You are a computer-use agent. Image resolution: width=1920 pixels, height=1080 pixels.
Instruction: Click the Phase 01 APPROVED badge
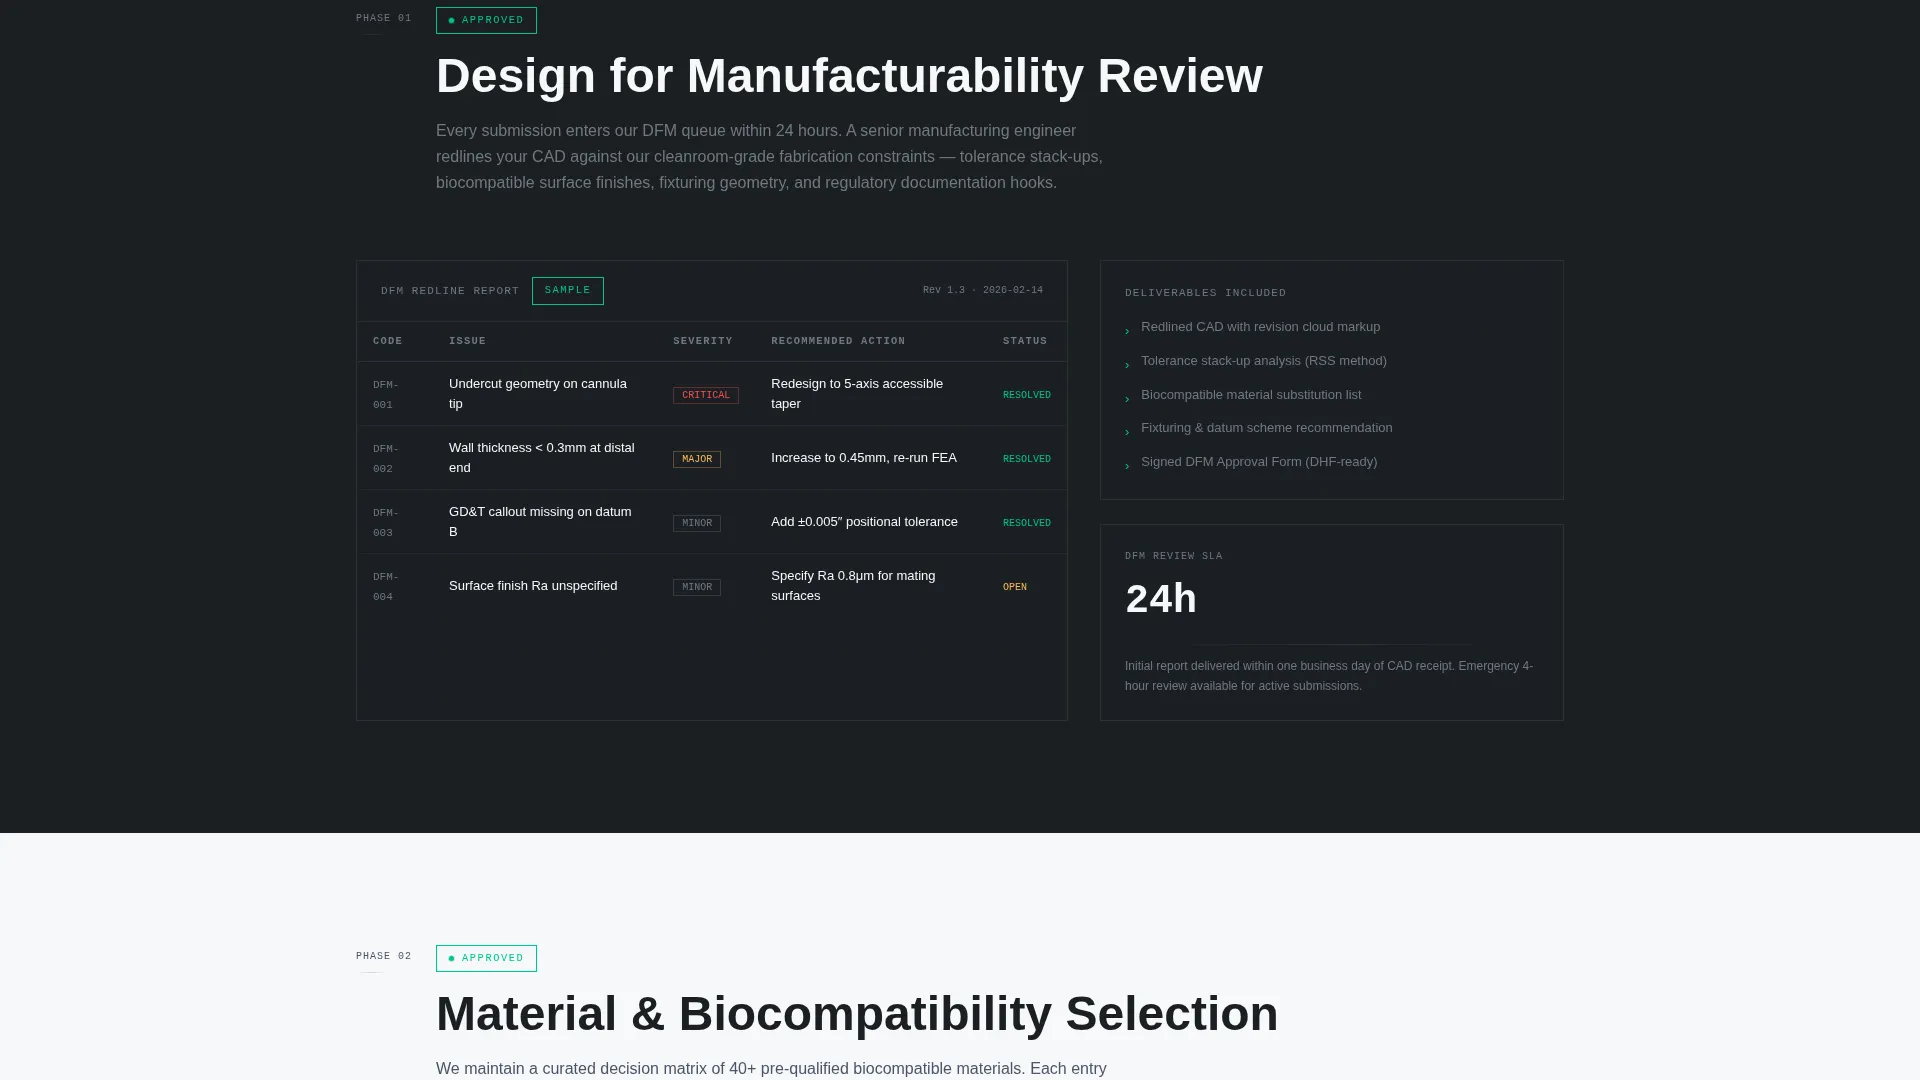(x=486, y=20)
